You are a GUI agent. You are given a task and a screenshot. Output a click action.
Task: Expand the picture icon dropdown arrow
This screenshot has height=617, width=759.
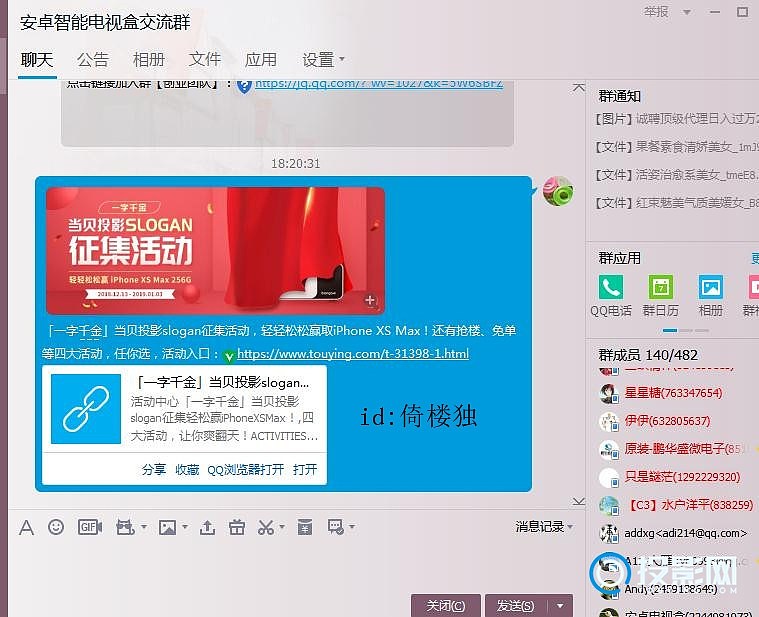coord(185,527)
